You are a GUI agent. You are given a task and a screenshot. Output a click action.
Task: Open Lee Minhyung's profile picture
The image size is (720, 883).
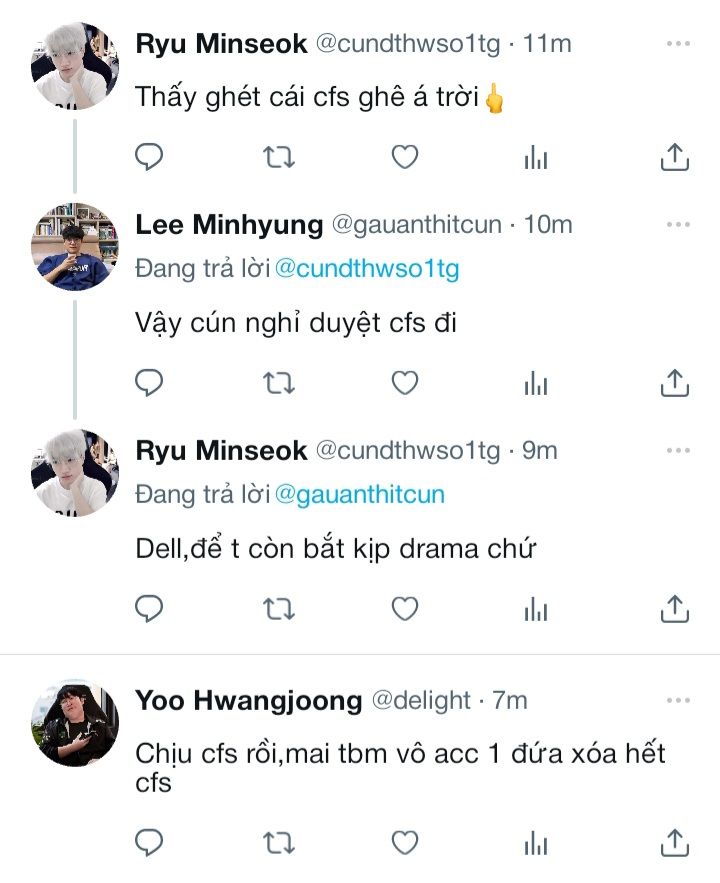(75, 246)
